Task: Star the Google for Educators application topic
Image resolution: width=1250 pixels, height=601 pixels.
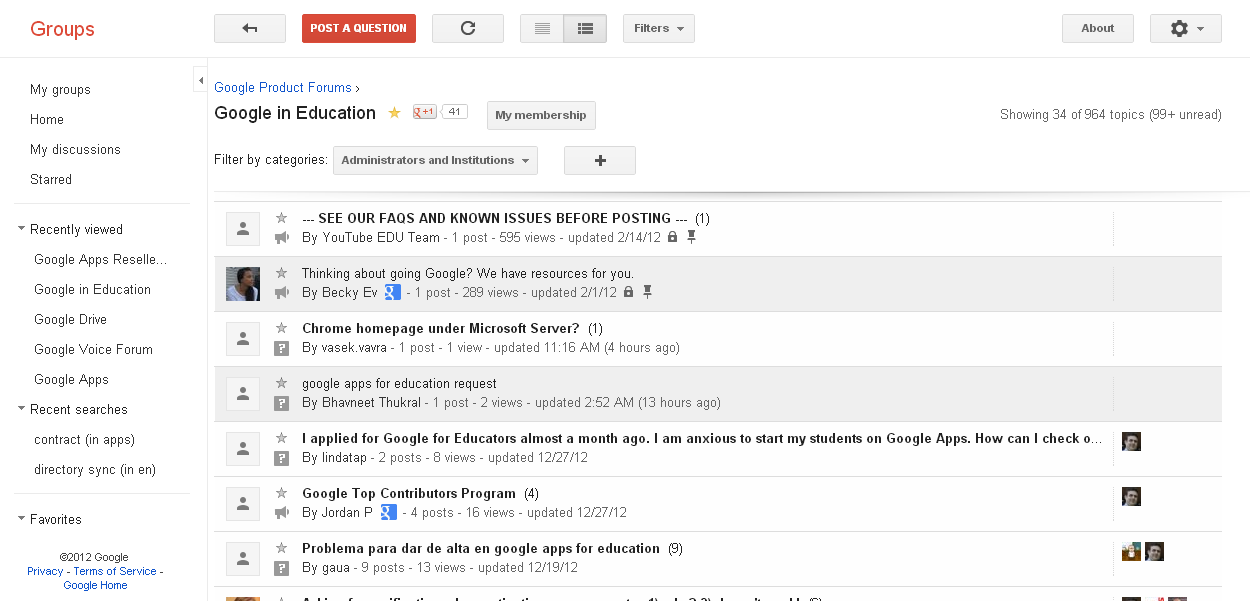Action: pyautogui.click(x=282, y=438)
